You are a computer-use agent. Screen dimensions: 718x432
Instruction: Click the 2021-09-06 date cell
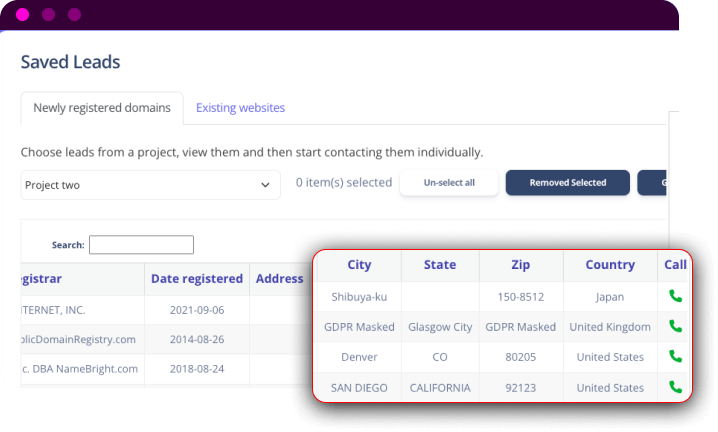click(x=196, y=310)
